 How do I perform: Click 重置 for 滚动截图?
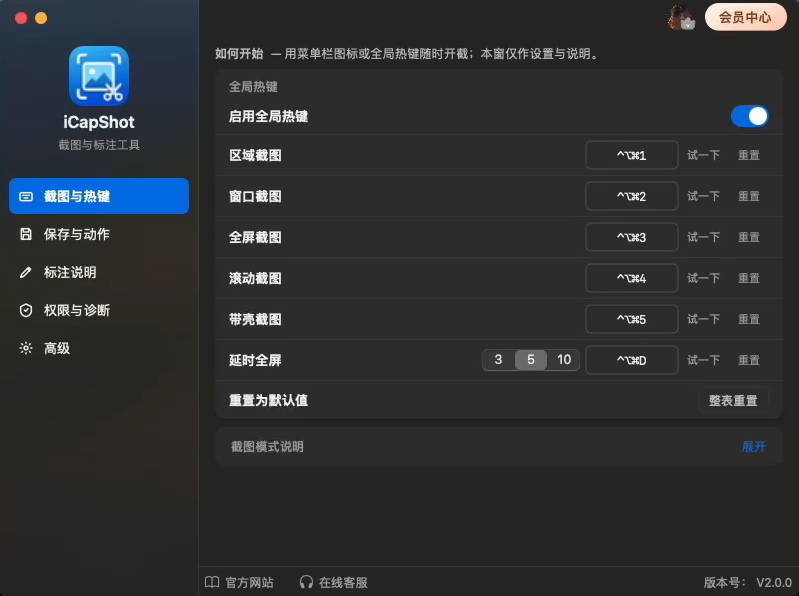tap(749, 278)
